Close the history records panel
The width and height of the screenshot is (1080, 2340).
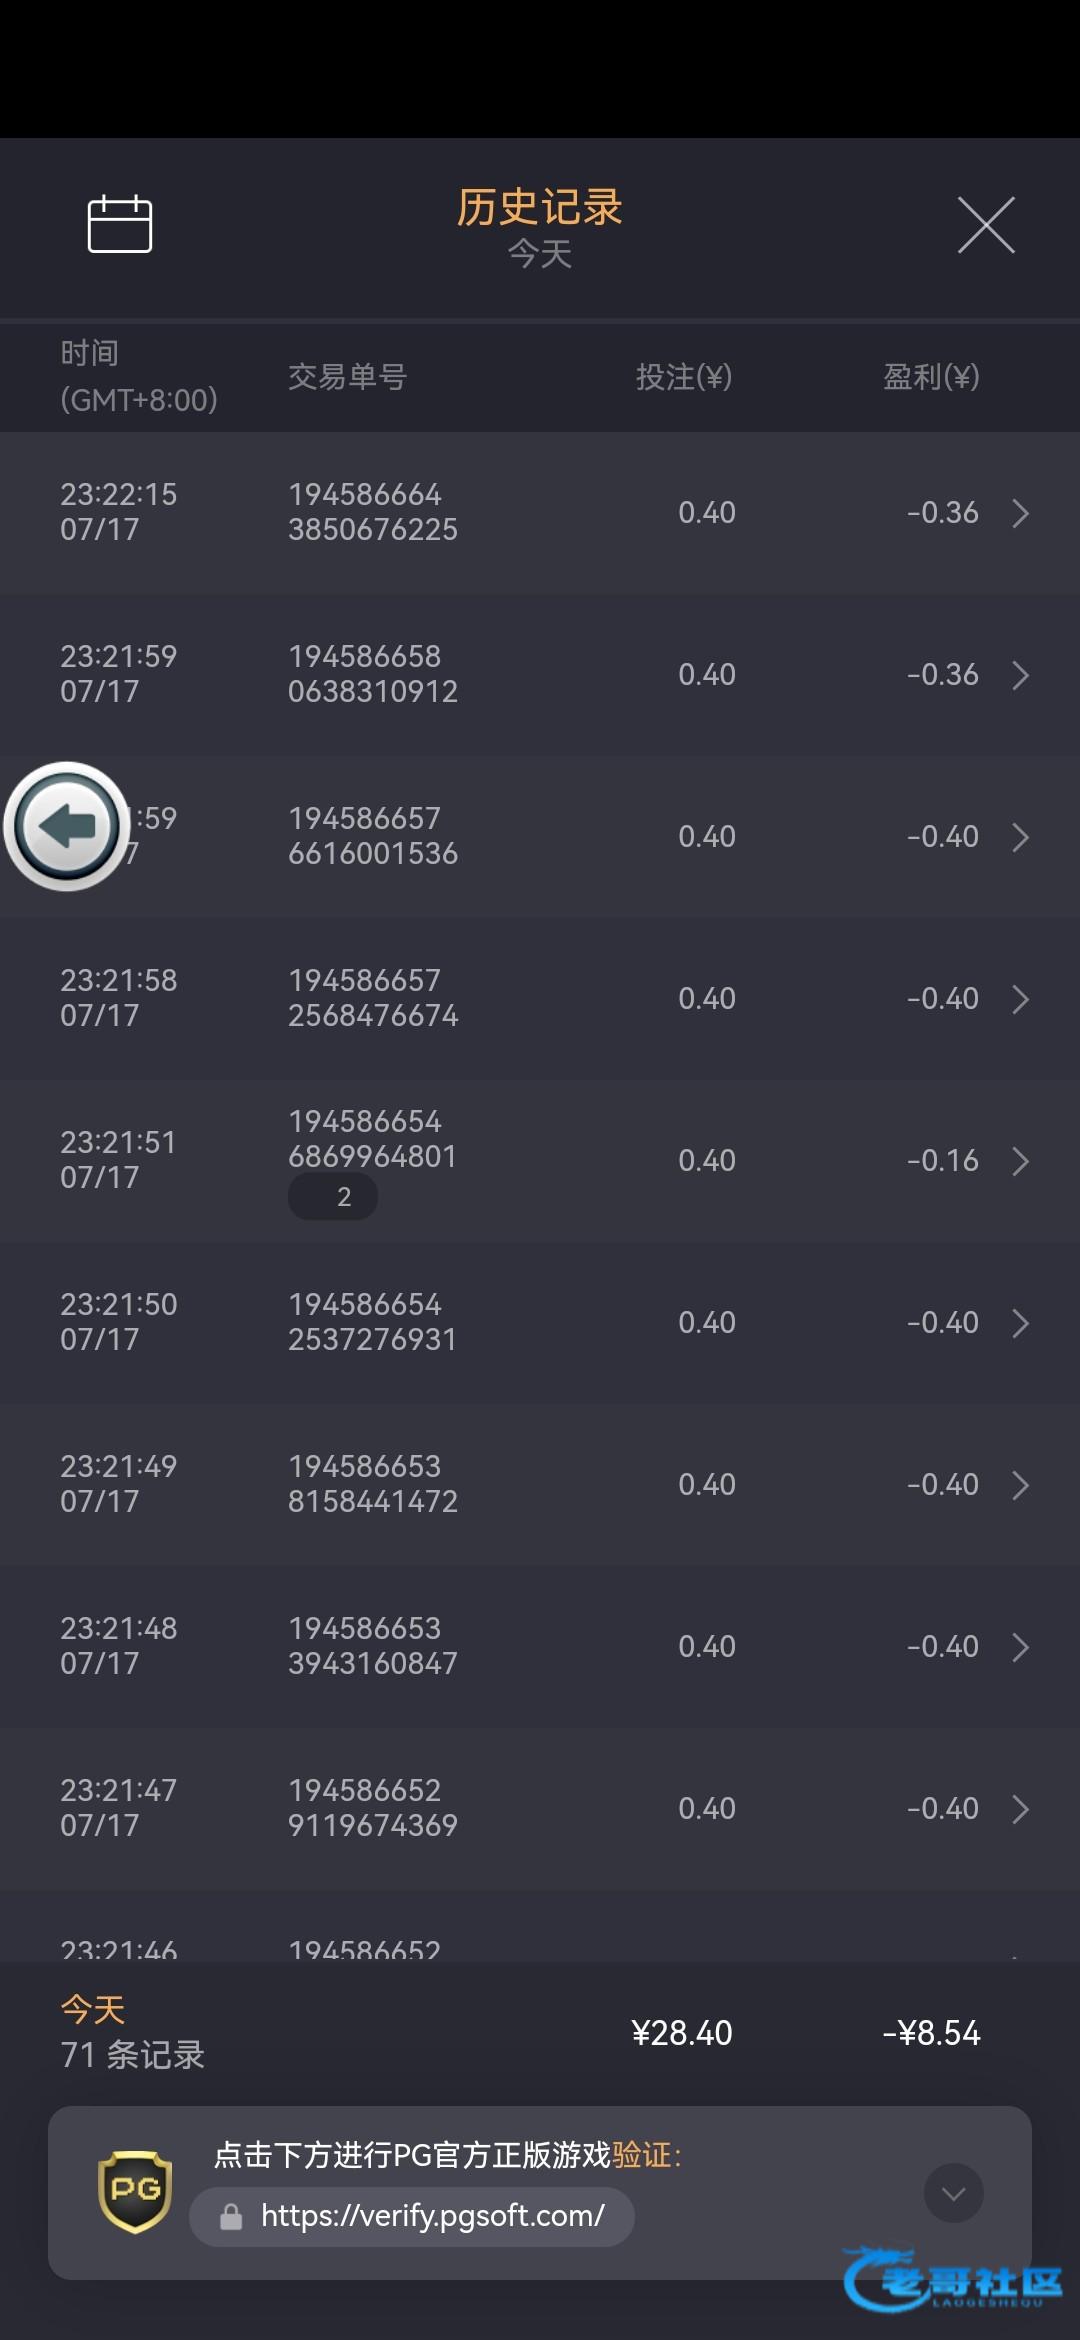pyautogui.click(x=986, y=225)
